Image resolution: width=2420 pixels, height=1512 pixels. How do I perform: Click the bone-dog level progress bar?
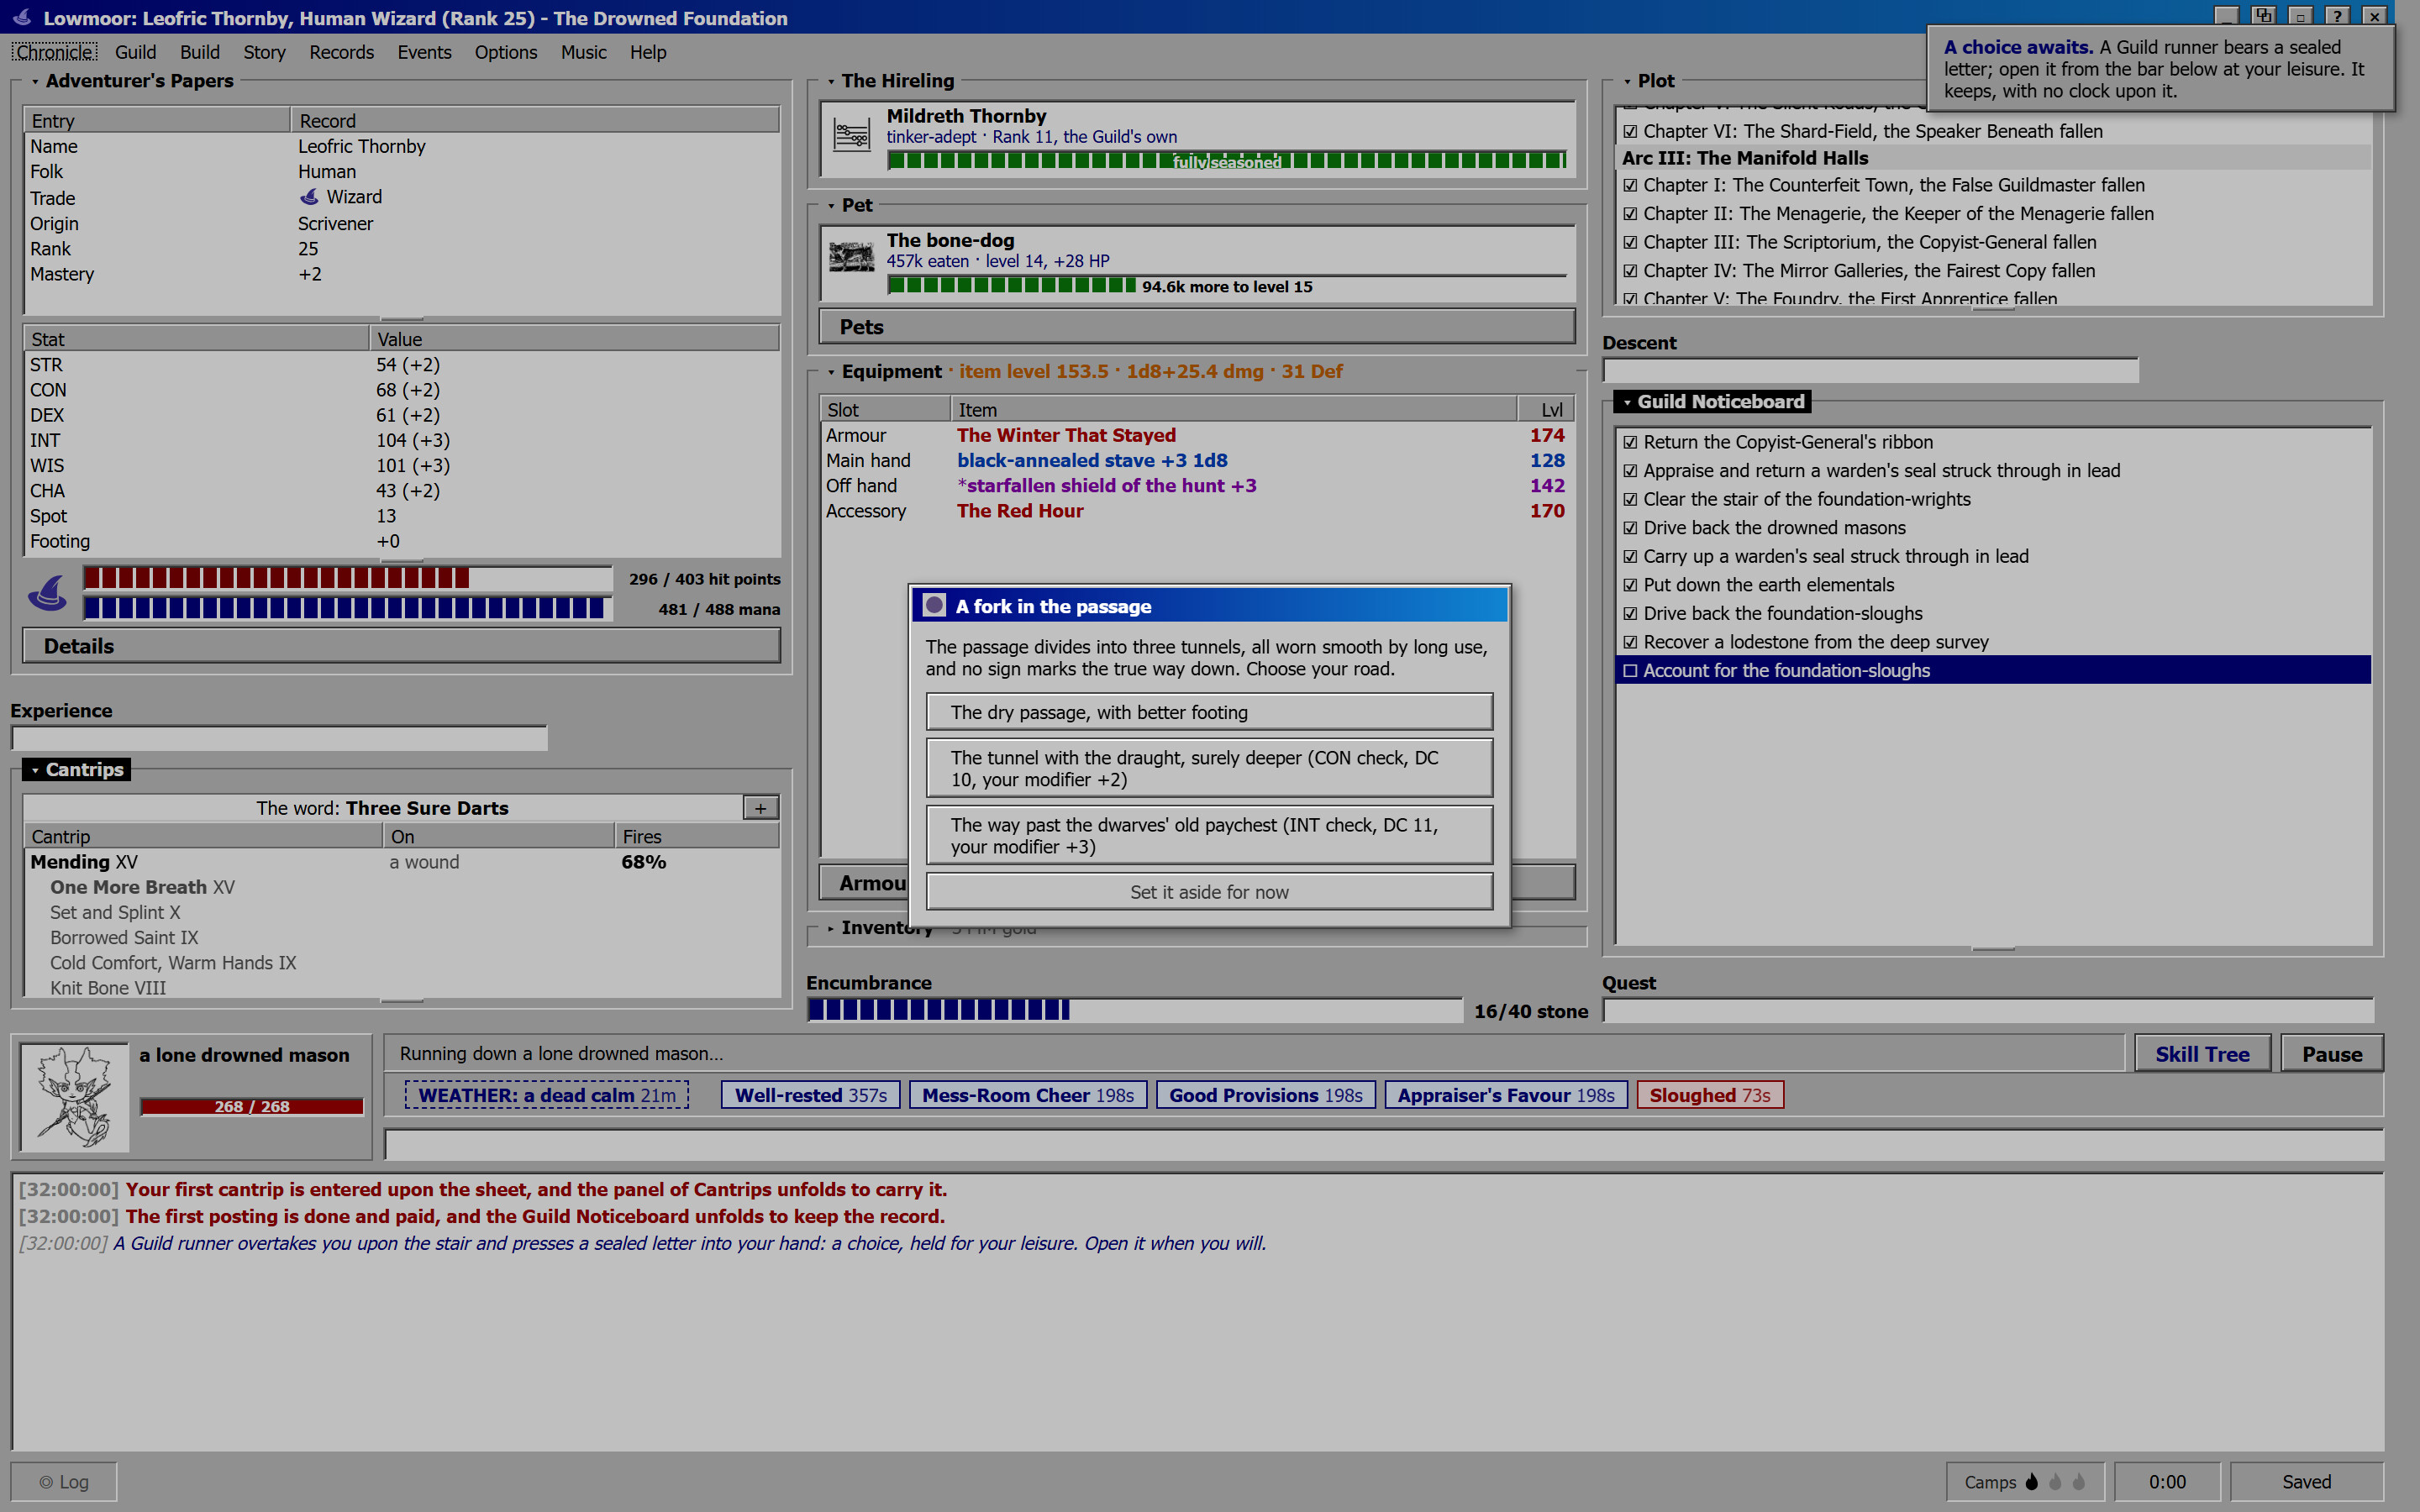click(x=1226, y=286)
